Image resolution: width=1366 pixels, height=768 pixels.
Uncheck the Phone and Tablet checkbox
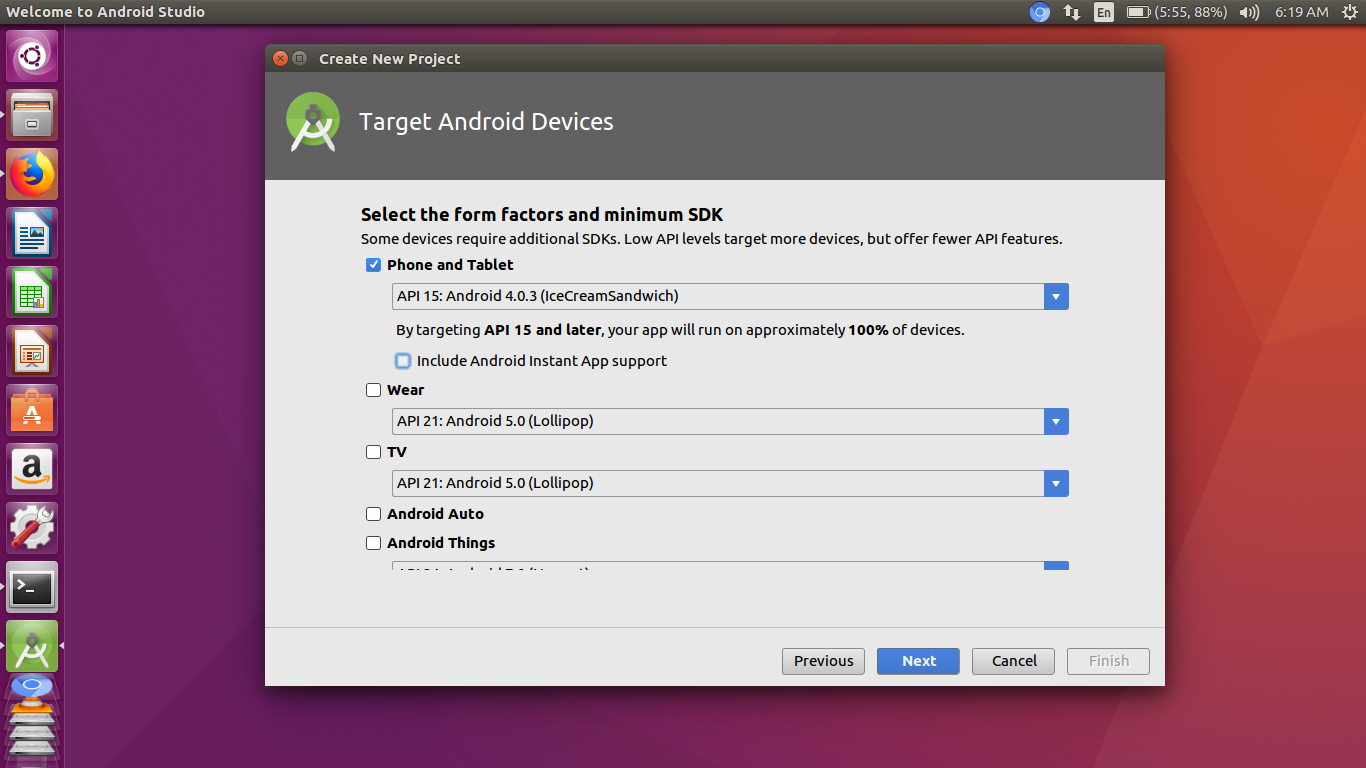pos(373,265)
